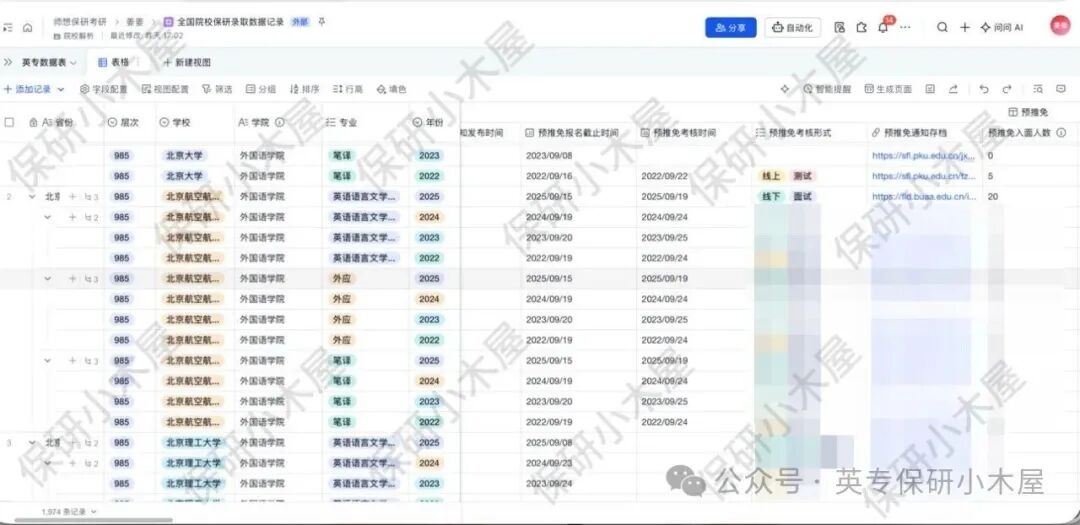Collapse the 笔译 2025 北京航空 sub-group chevron
1080x525 pixels.
(48, 360)
